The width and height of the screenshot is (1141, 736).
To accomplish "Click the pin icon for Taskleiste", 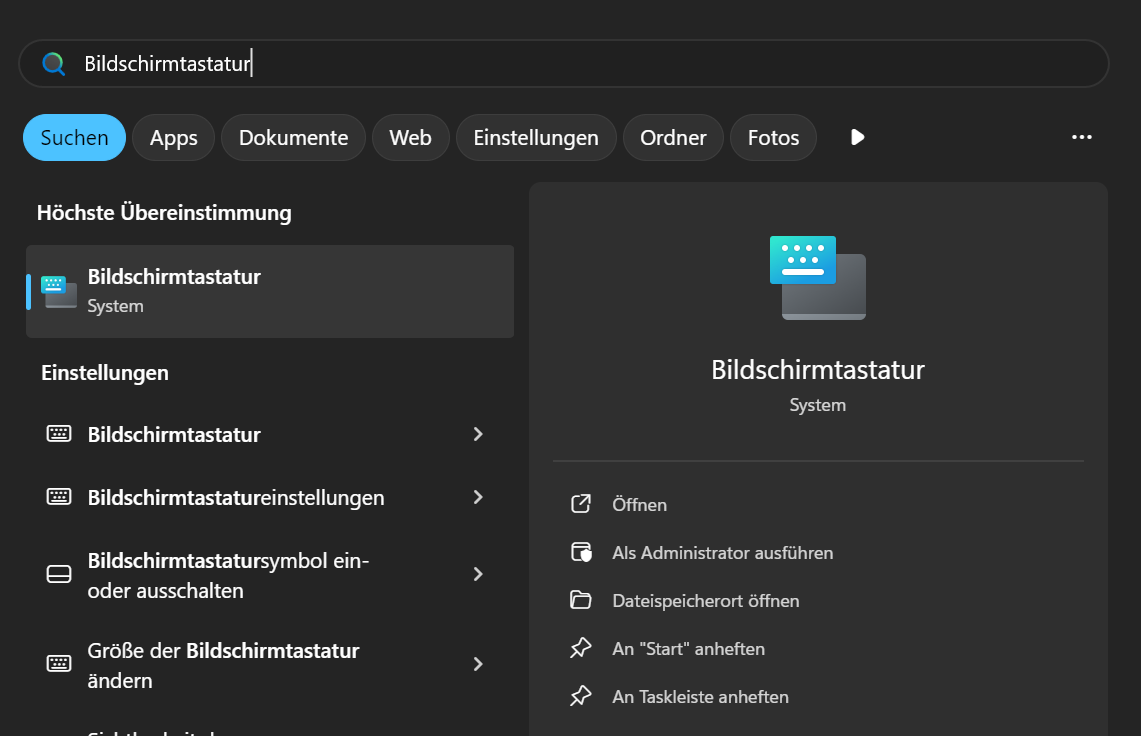I will pos(581,696).
